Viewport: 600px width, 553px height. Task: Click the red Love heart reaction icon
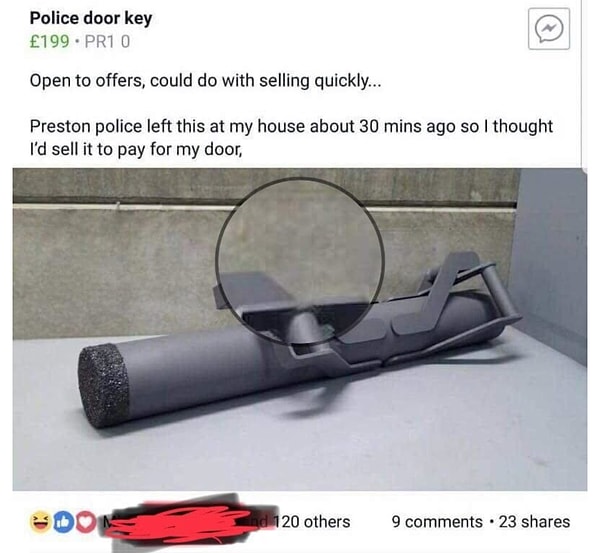click(x=85, y=523)
